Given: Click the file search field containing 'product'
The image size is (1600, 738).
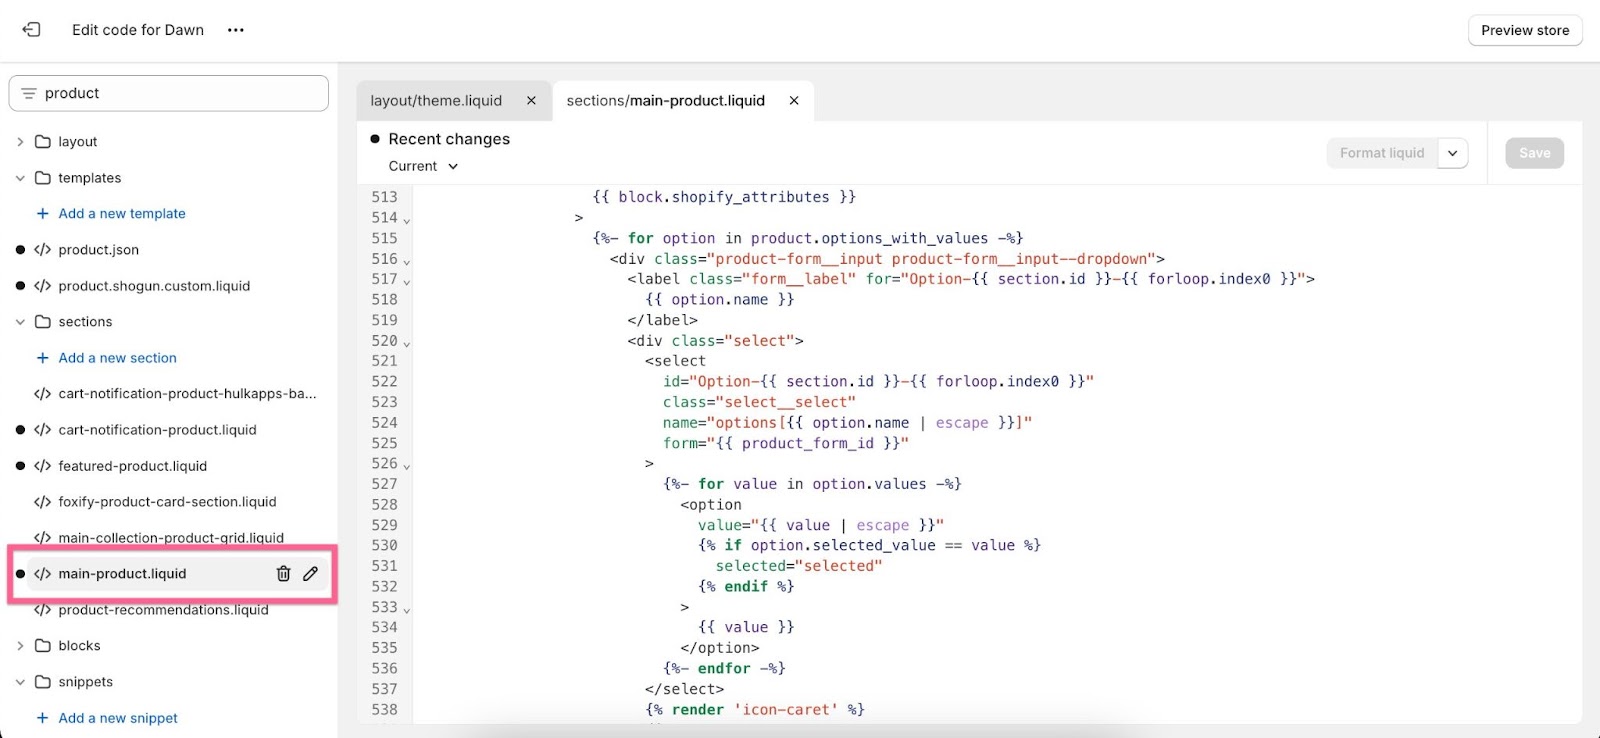Looking at the screenshot, I should (x=168, y=93).
